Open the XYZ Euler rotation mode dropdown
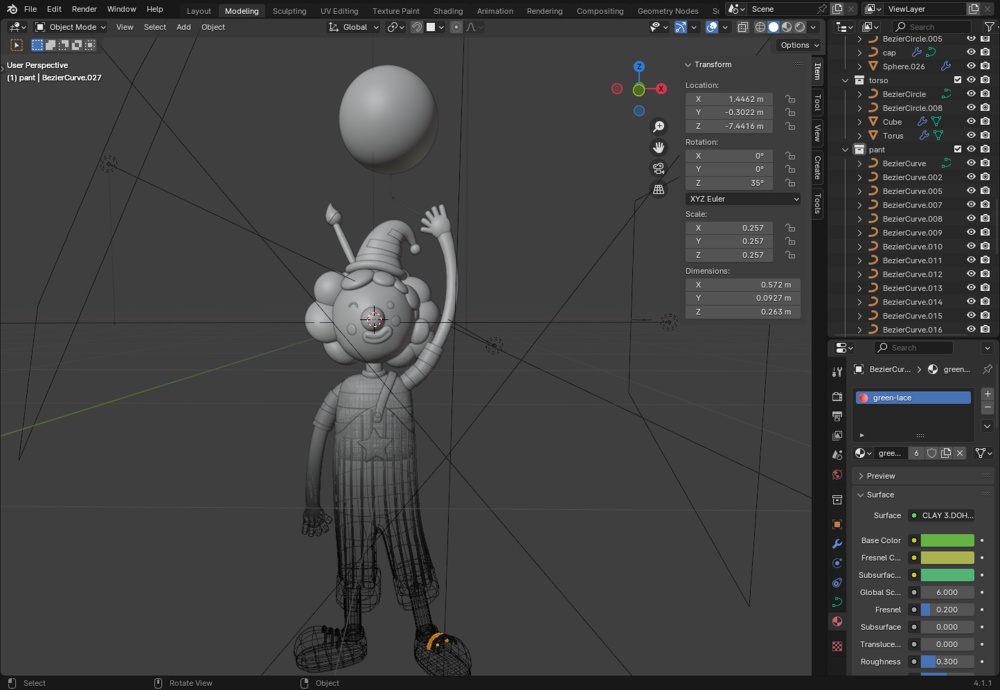The width and height of the screenshot is (1000, 690). coord(741,199)
